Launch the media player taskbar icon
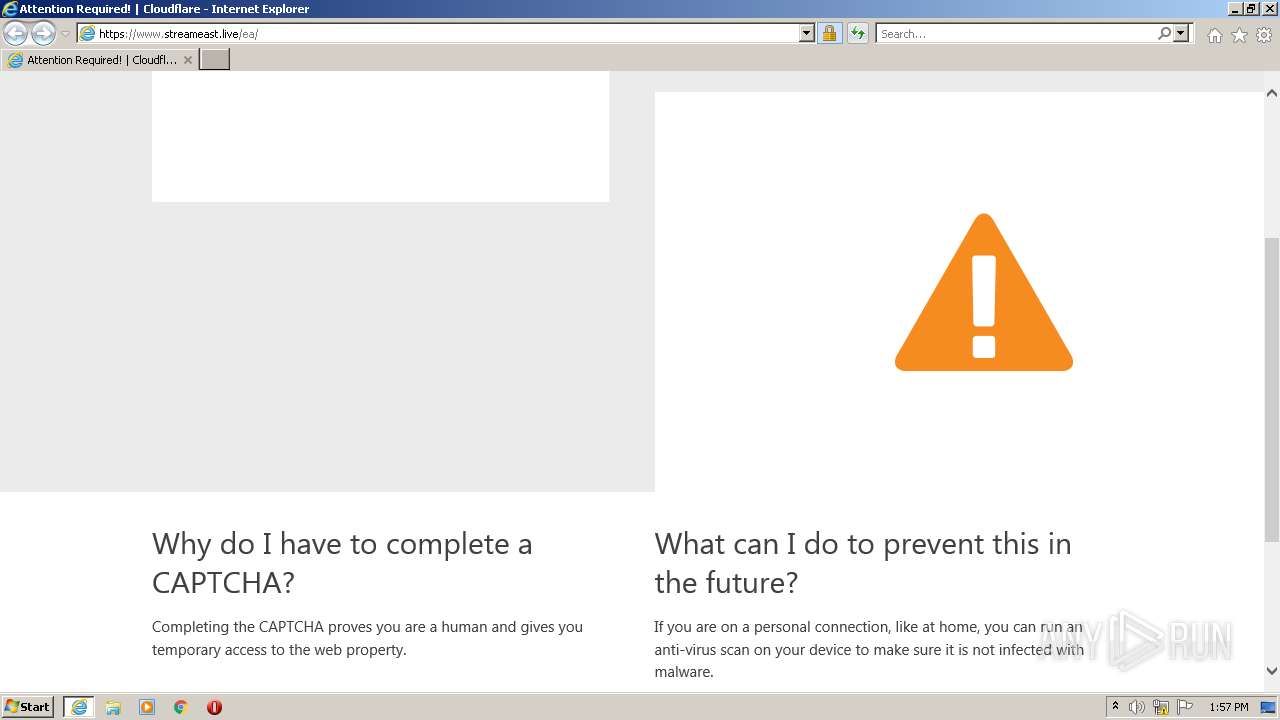1280x720 pixels. [x=147, y=707]
